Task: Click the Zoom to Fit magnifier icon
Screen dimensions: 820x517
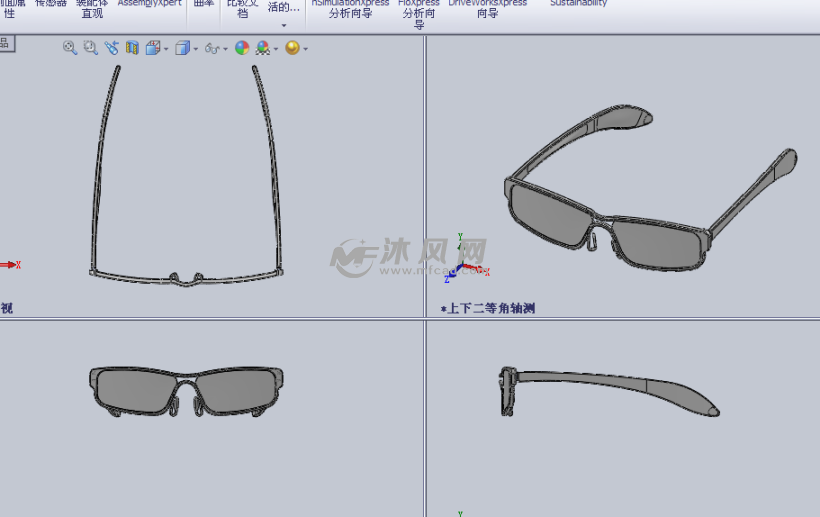Action: click(x=70, y=48)
